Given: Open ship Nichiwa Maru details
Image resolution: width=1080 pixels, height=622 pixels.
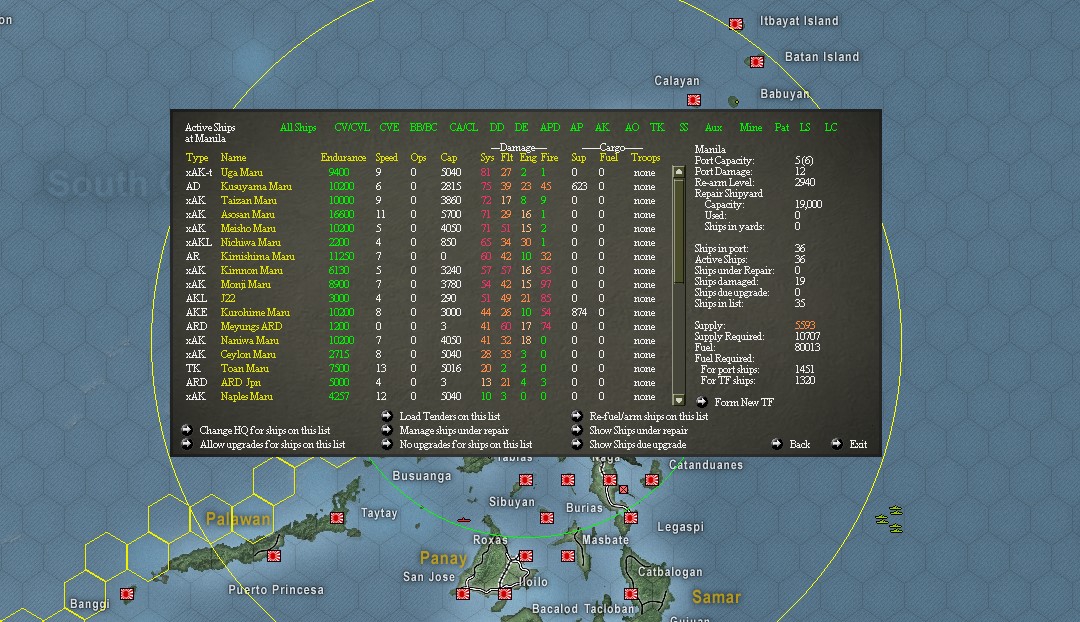Looking at the screenshot, I should click(251, 242).
